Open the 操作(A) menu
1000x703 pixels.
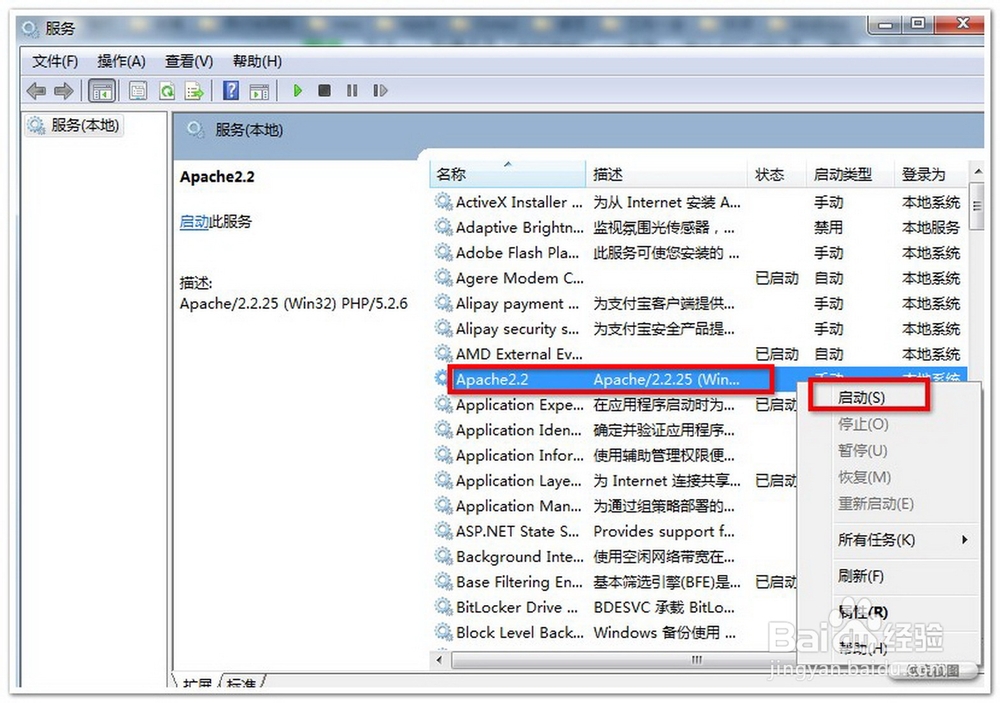121,61
